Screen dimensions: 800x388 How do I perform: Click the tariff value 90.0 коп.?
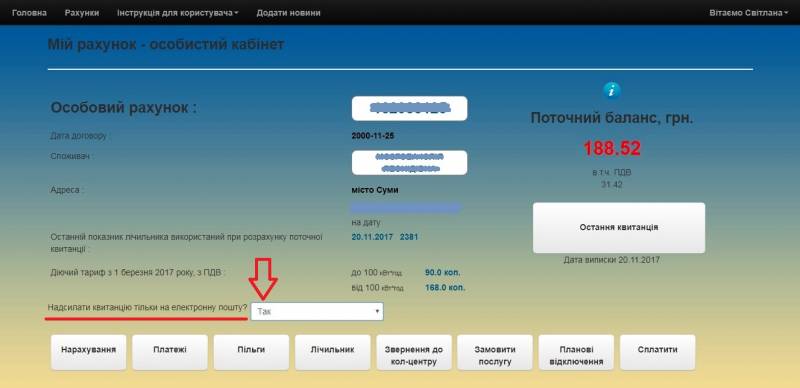442,273
